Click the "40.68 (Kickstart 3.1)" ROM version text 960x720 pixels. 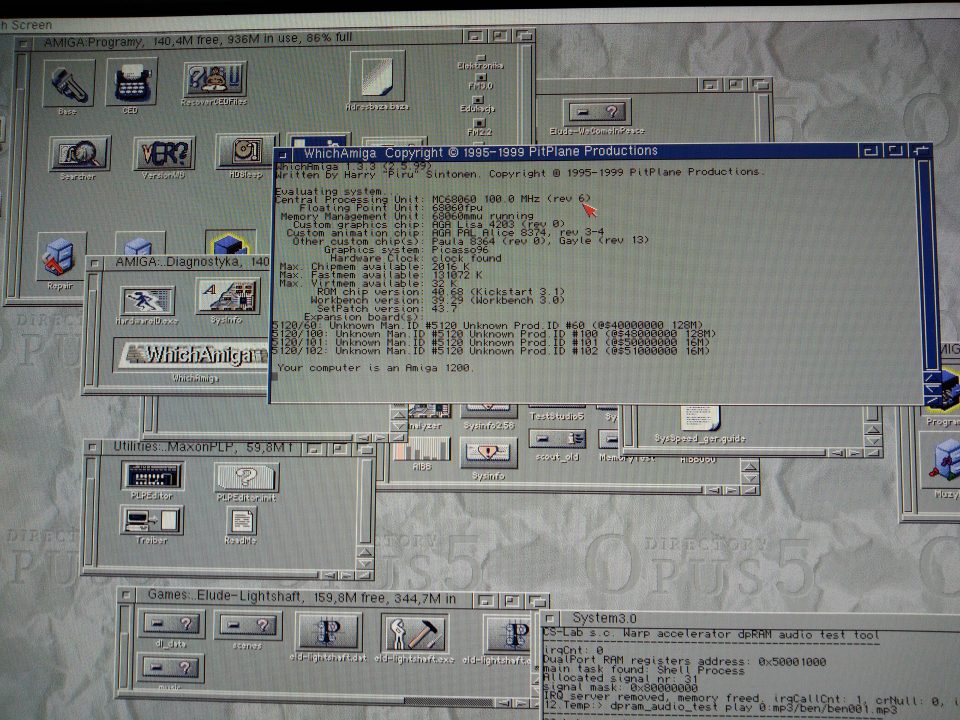pyautogui.click(x=498, y=292)
